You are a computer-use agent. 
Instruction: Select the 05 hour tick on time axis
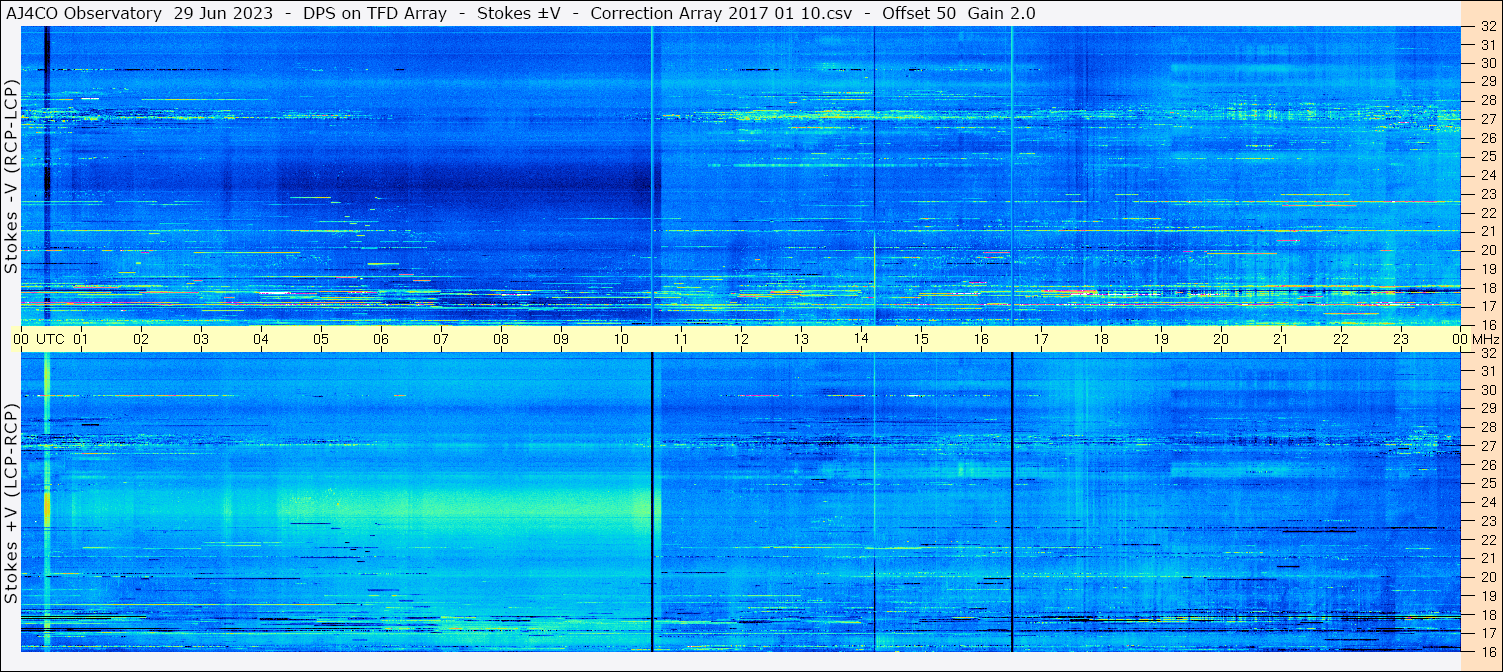[x=321, y=339]
